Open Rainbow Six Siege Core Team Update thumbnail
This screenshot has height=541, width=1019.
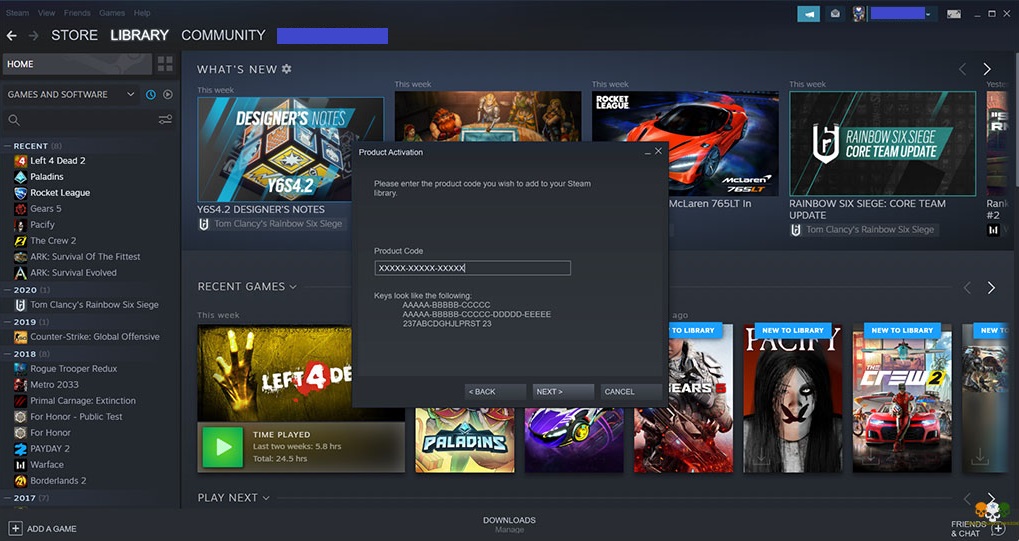(x=882, y=144)
